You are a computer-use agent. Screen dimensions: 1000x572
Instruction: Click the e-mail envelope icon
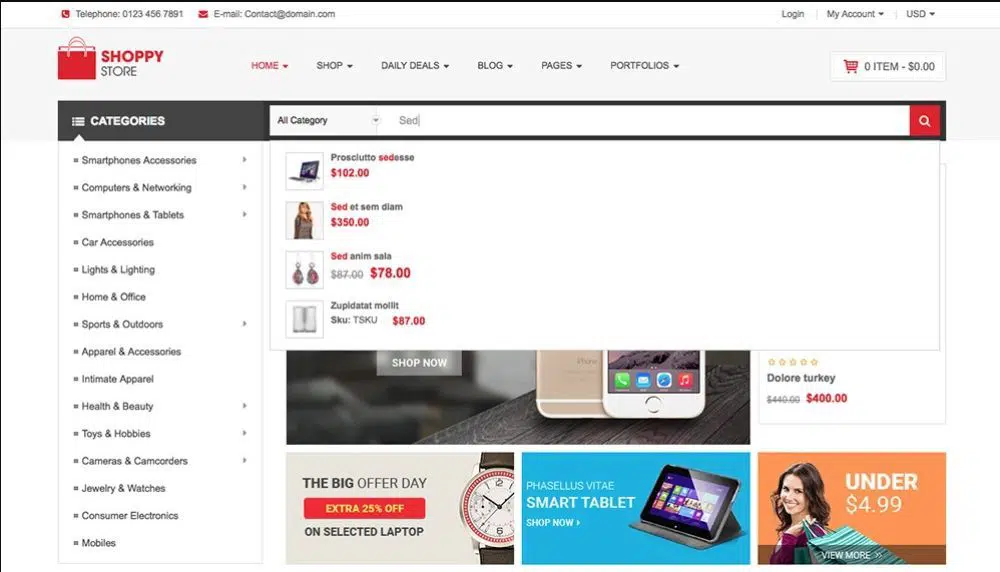(204, 14)
